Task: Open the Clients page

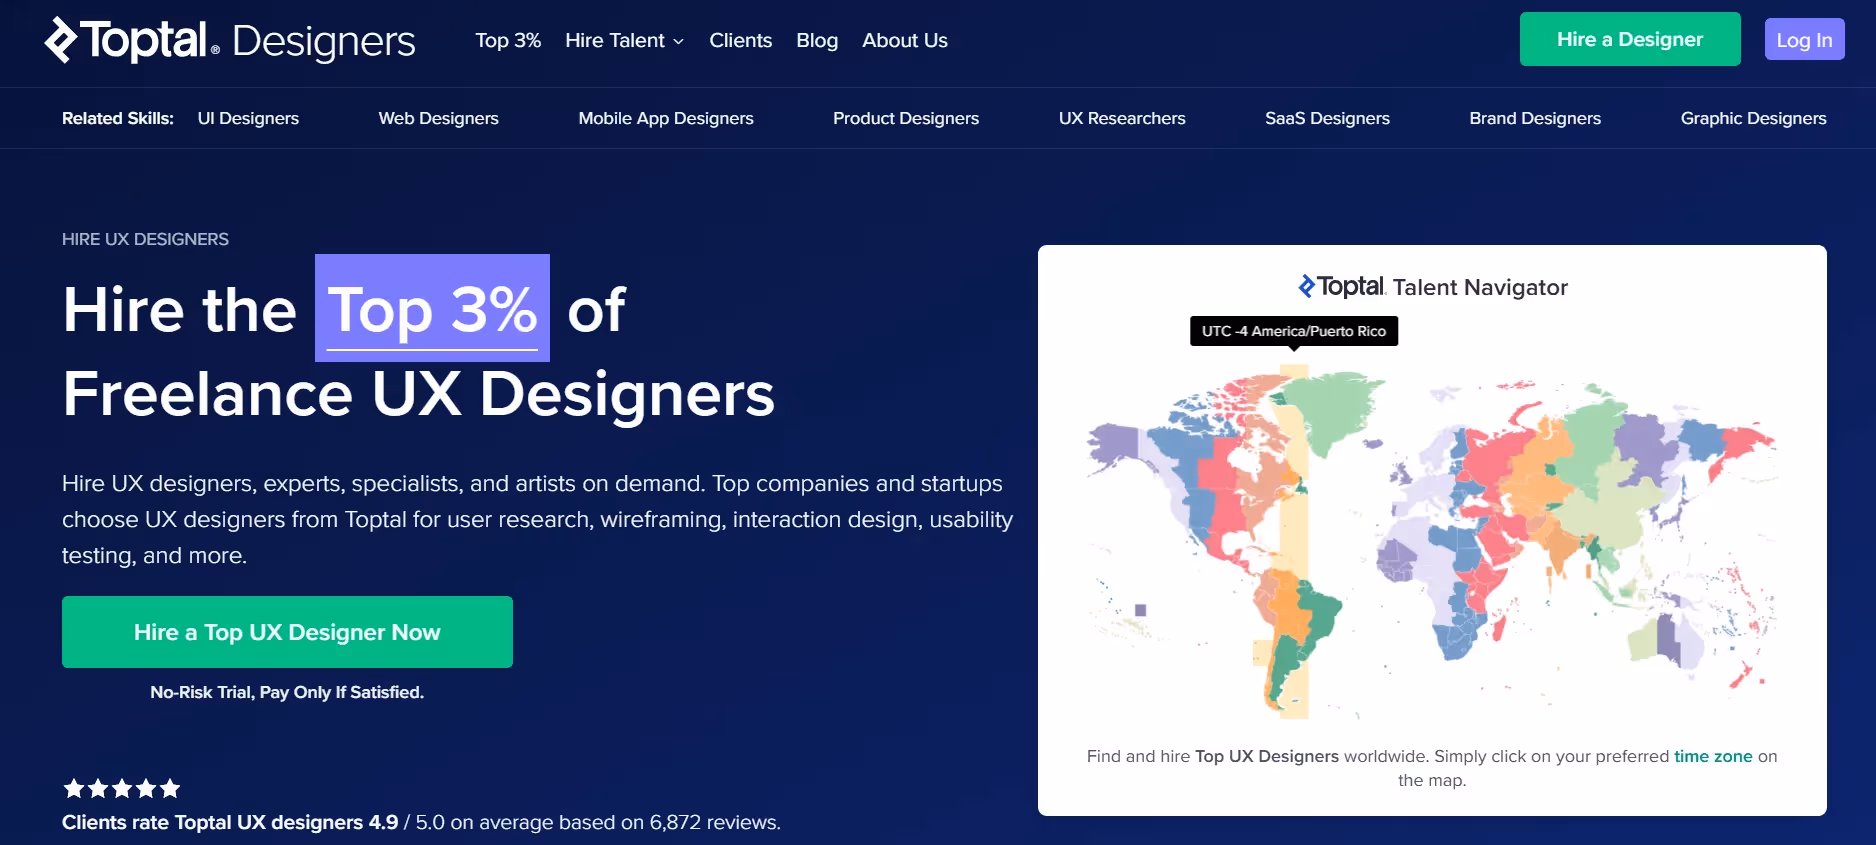Action: click(x=741, y=40)
